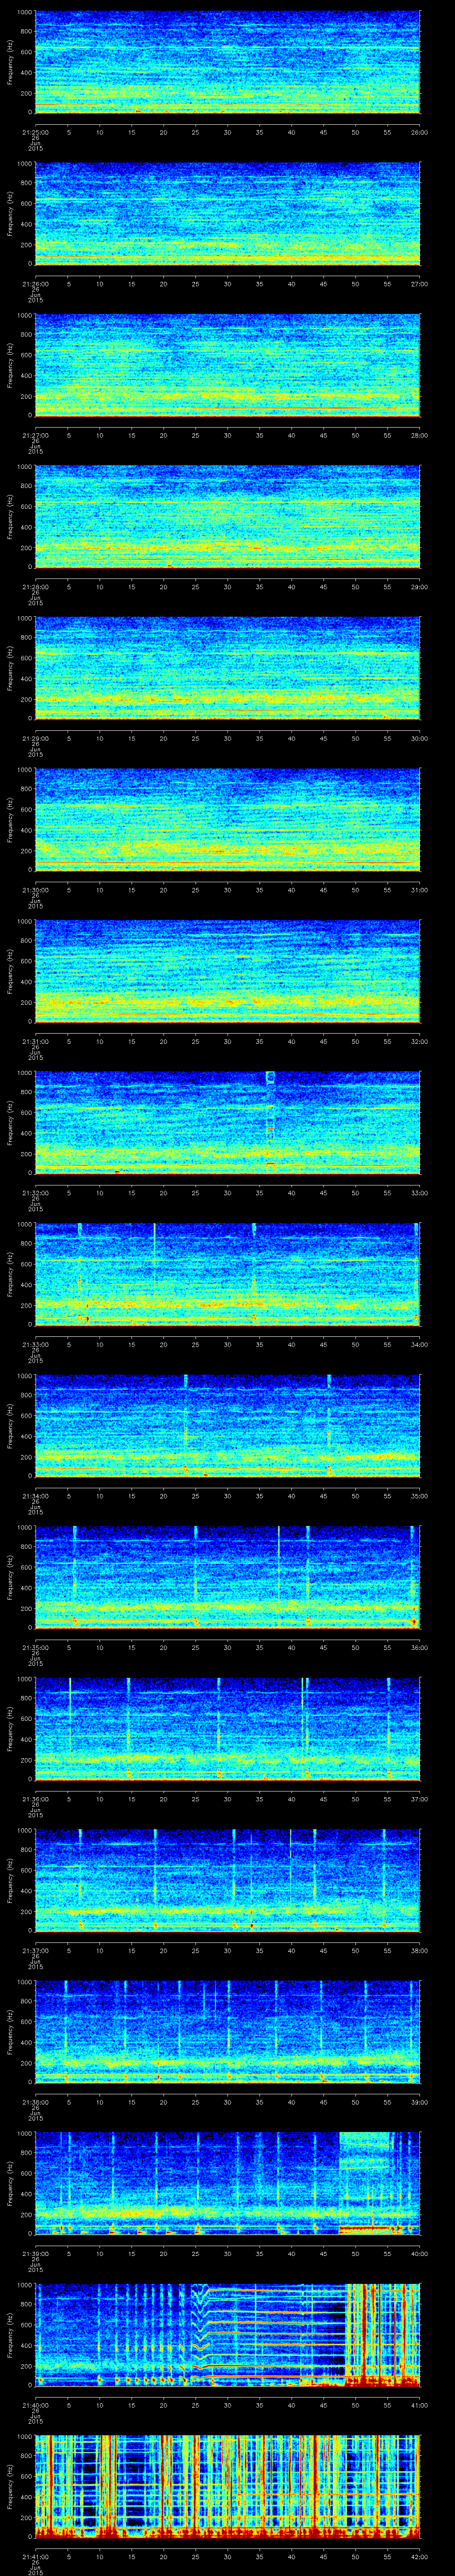Viewport: 455px width, 2576px height.
Task: Select the spectrogram panel starting at 21:26:00
Action: click(x=228, y=213)
